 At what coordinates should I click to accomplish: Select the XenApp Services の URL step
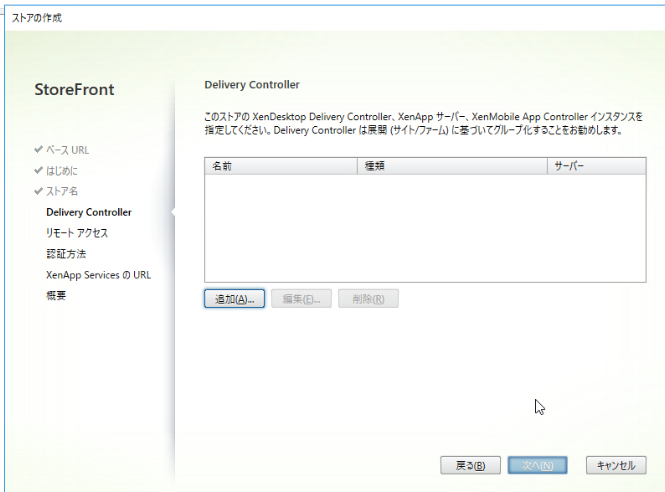[98, 275]
